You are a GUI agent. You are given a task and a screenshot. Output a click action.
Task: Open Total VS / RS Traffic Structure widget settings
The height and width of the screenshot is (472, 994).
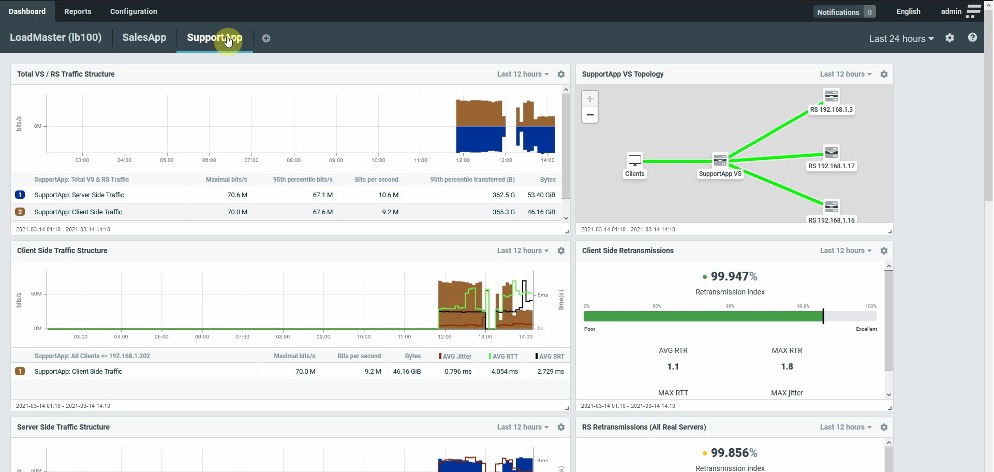[x=561, y=74]
